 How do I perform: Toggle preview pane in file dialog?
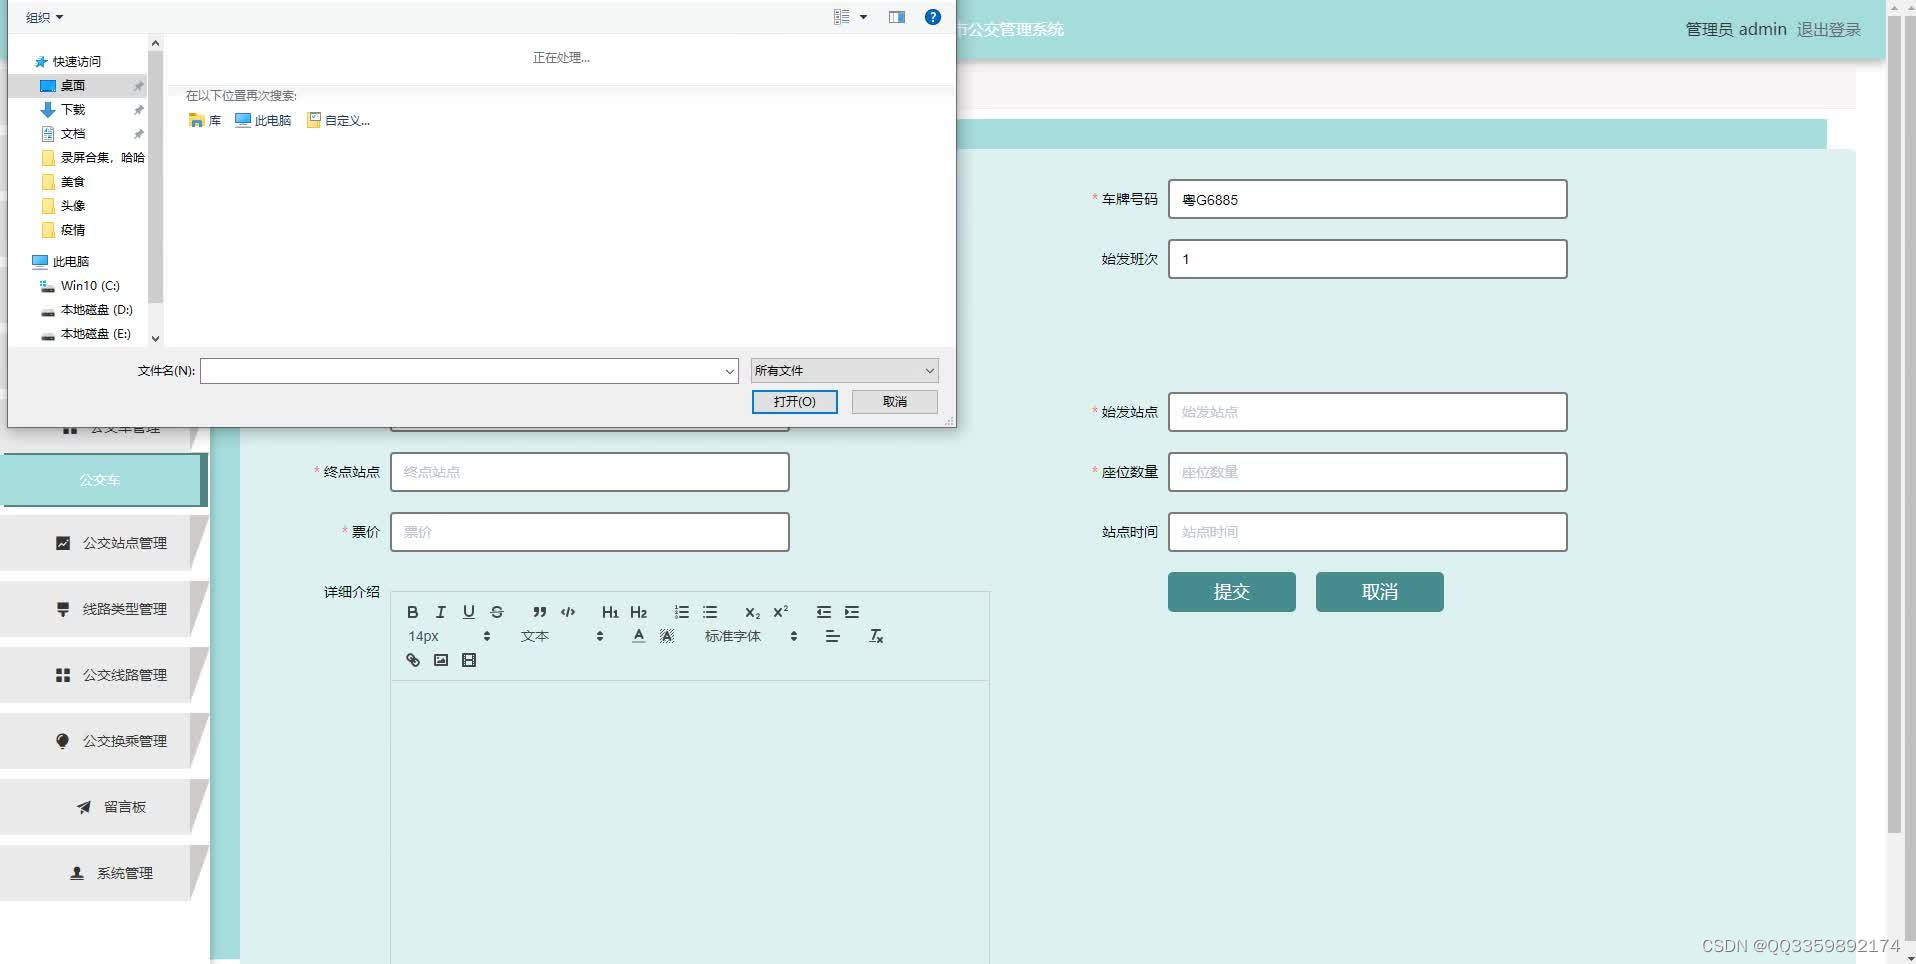click(x=897, y=17)
